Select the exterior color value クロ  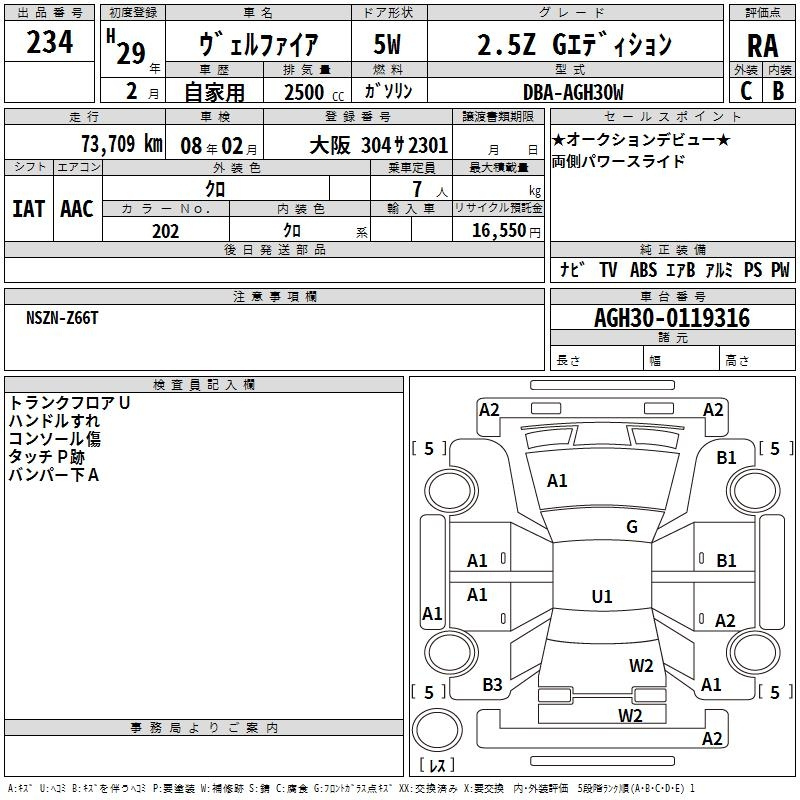pyautogui.click(x=215, y=189)
